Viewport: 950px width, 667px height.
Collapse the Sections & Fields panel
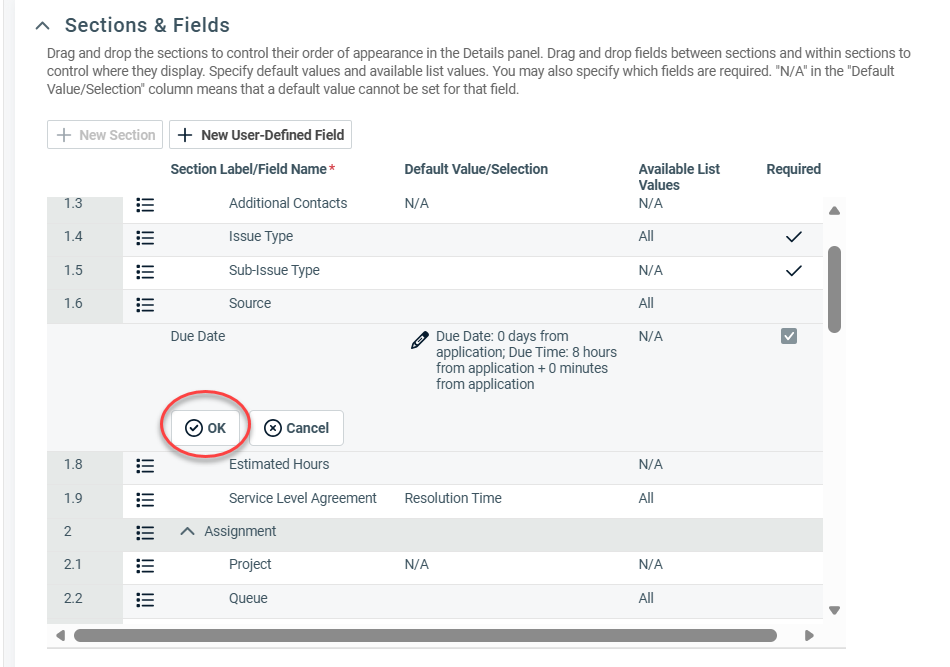[42, 26]
